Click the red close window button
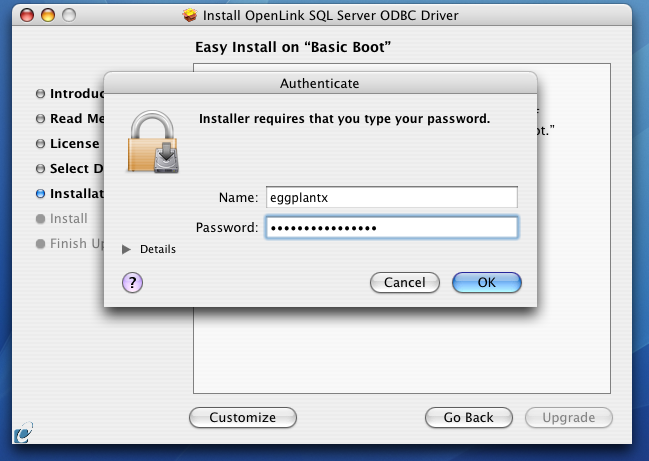This screenshot has width=649, height=461. point(27,15)
